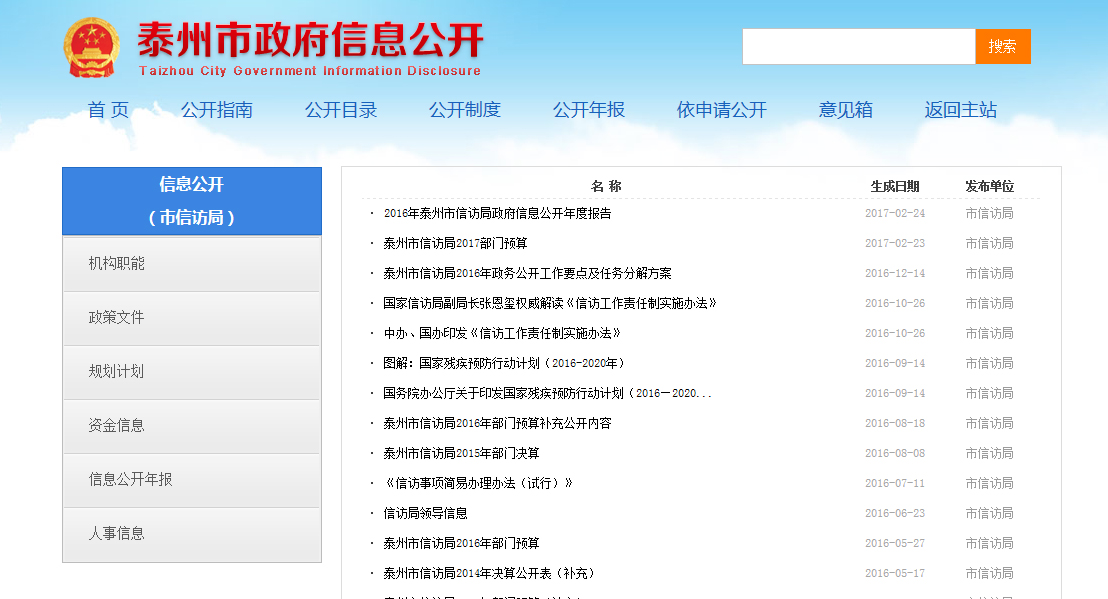
Task: Open 意见箱 in the navigation bar
Action: (846, 109)
